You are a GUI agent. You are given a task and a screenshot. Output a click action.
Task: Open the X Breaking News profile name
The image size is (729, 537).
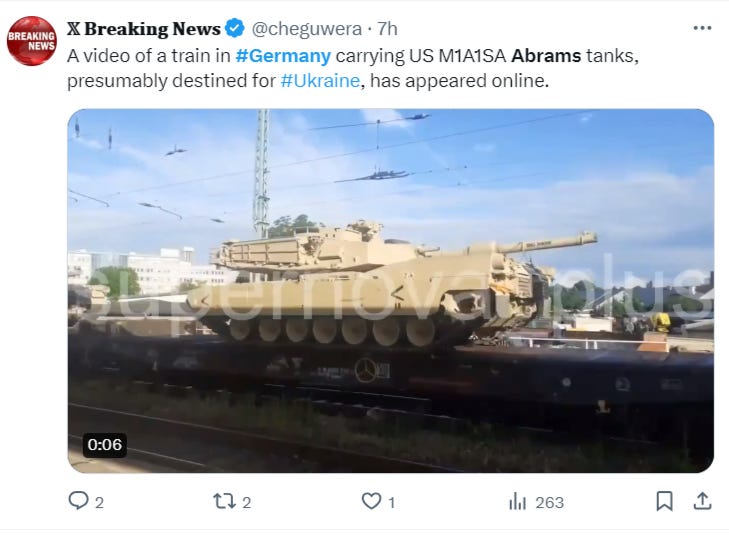coord(144,29)
